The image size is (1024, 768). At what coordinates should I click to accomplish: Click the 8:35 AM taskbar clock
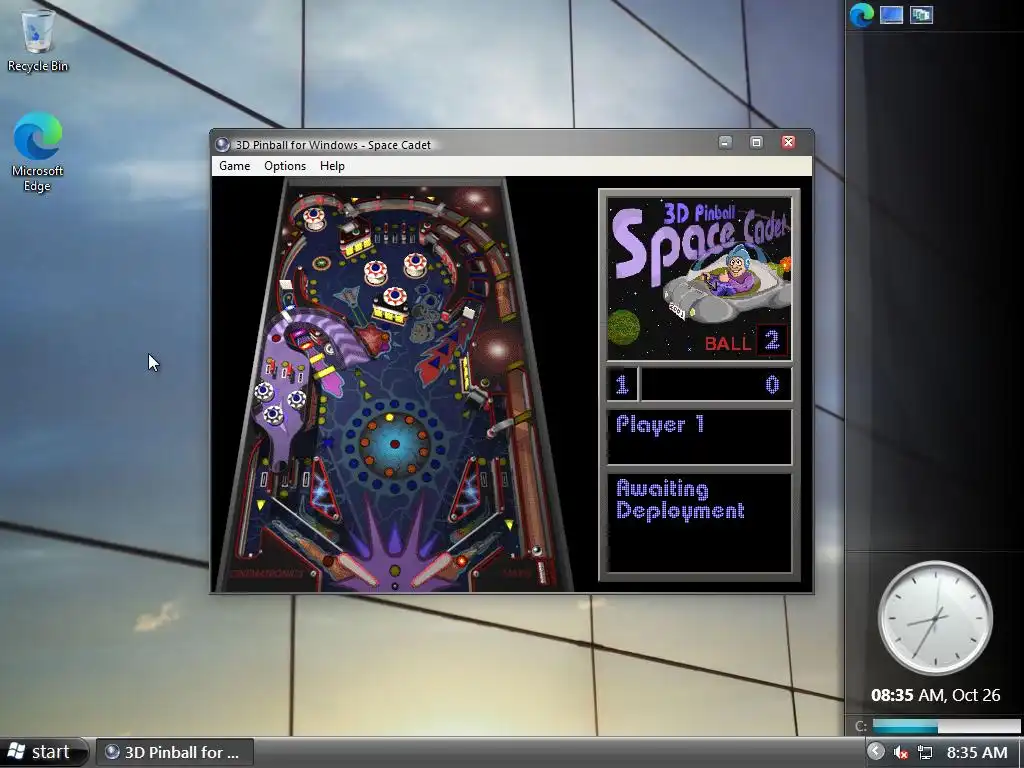tap(977, 753)
